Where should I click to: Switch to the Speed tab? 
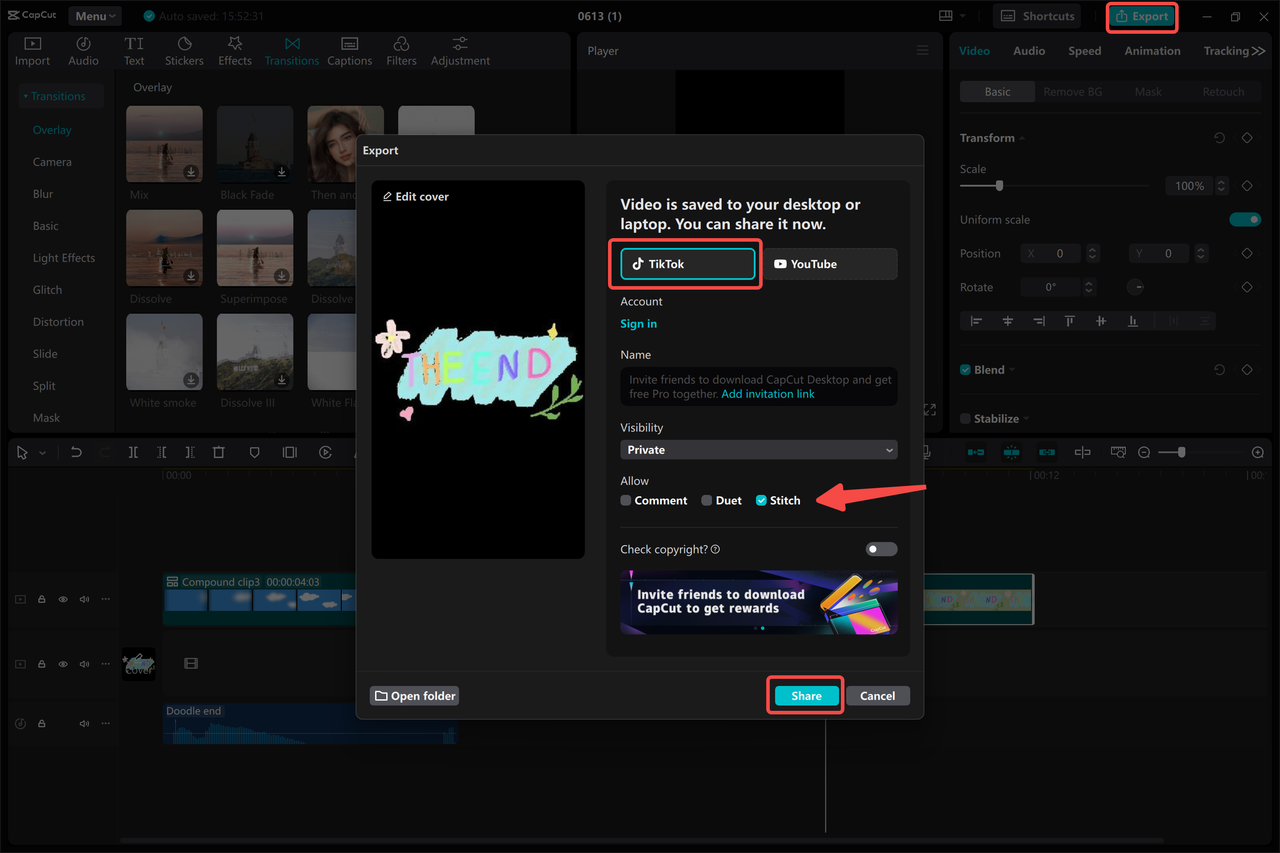click(x=1084, y=50)
